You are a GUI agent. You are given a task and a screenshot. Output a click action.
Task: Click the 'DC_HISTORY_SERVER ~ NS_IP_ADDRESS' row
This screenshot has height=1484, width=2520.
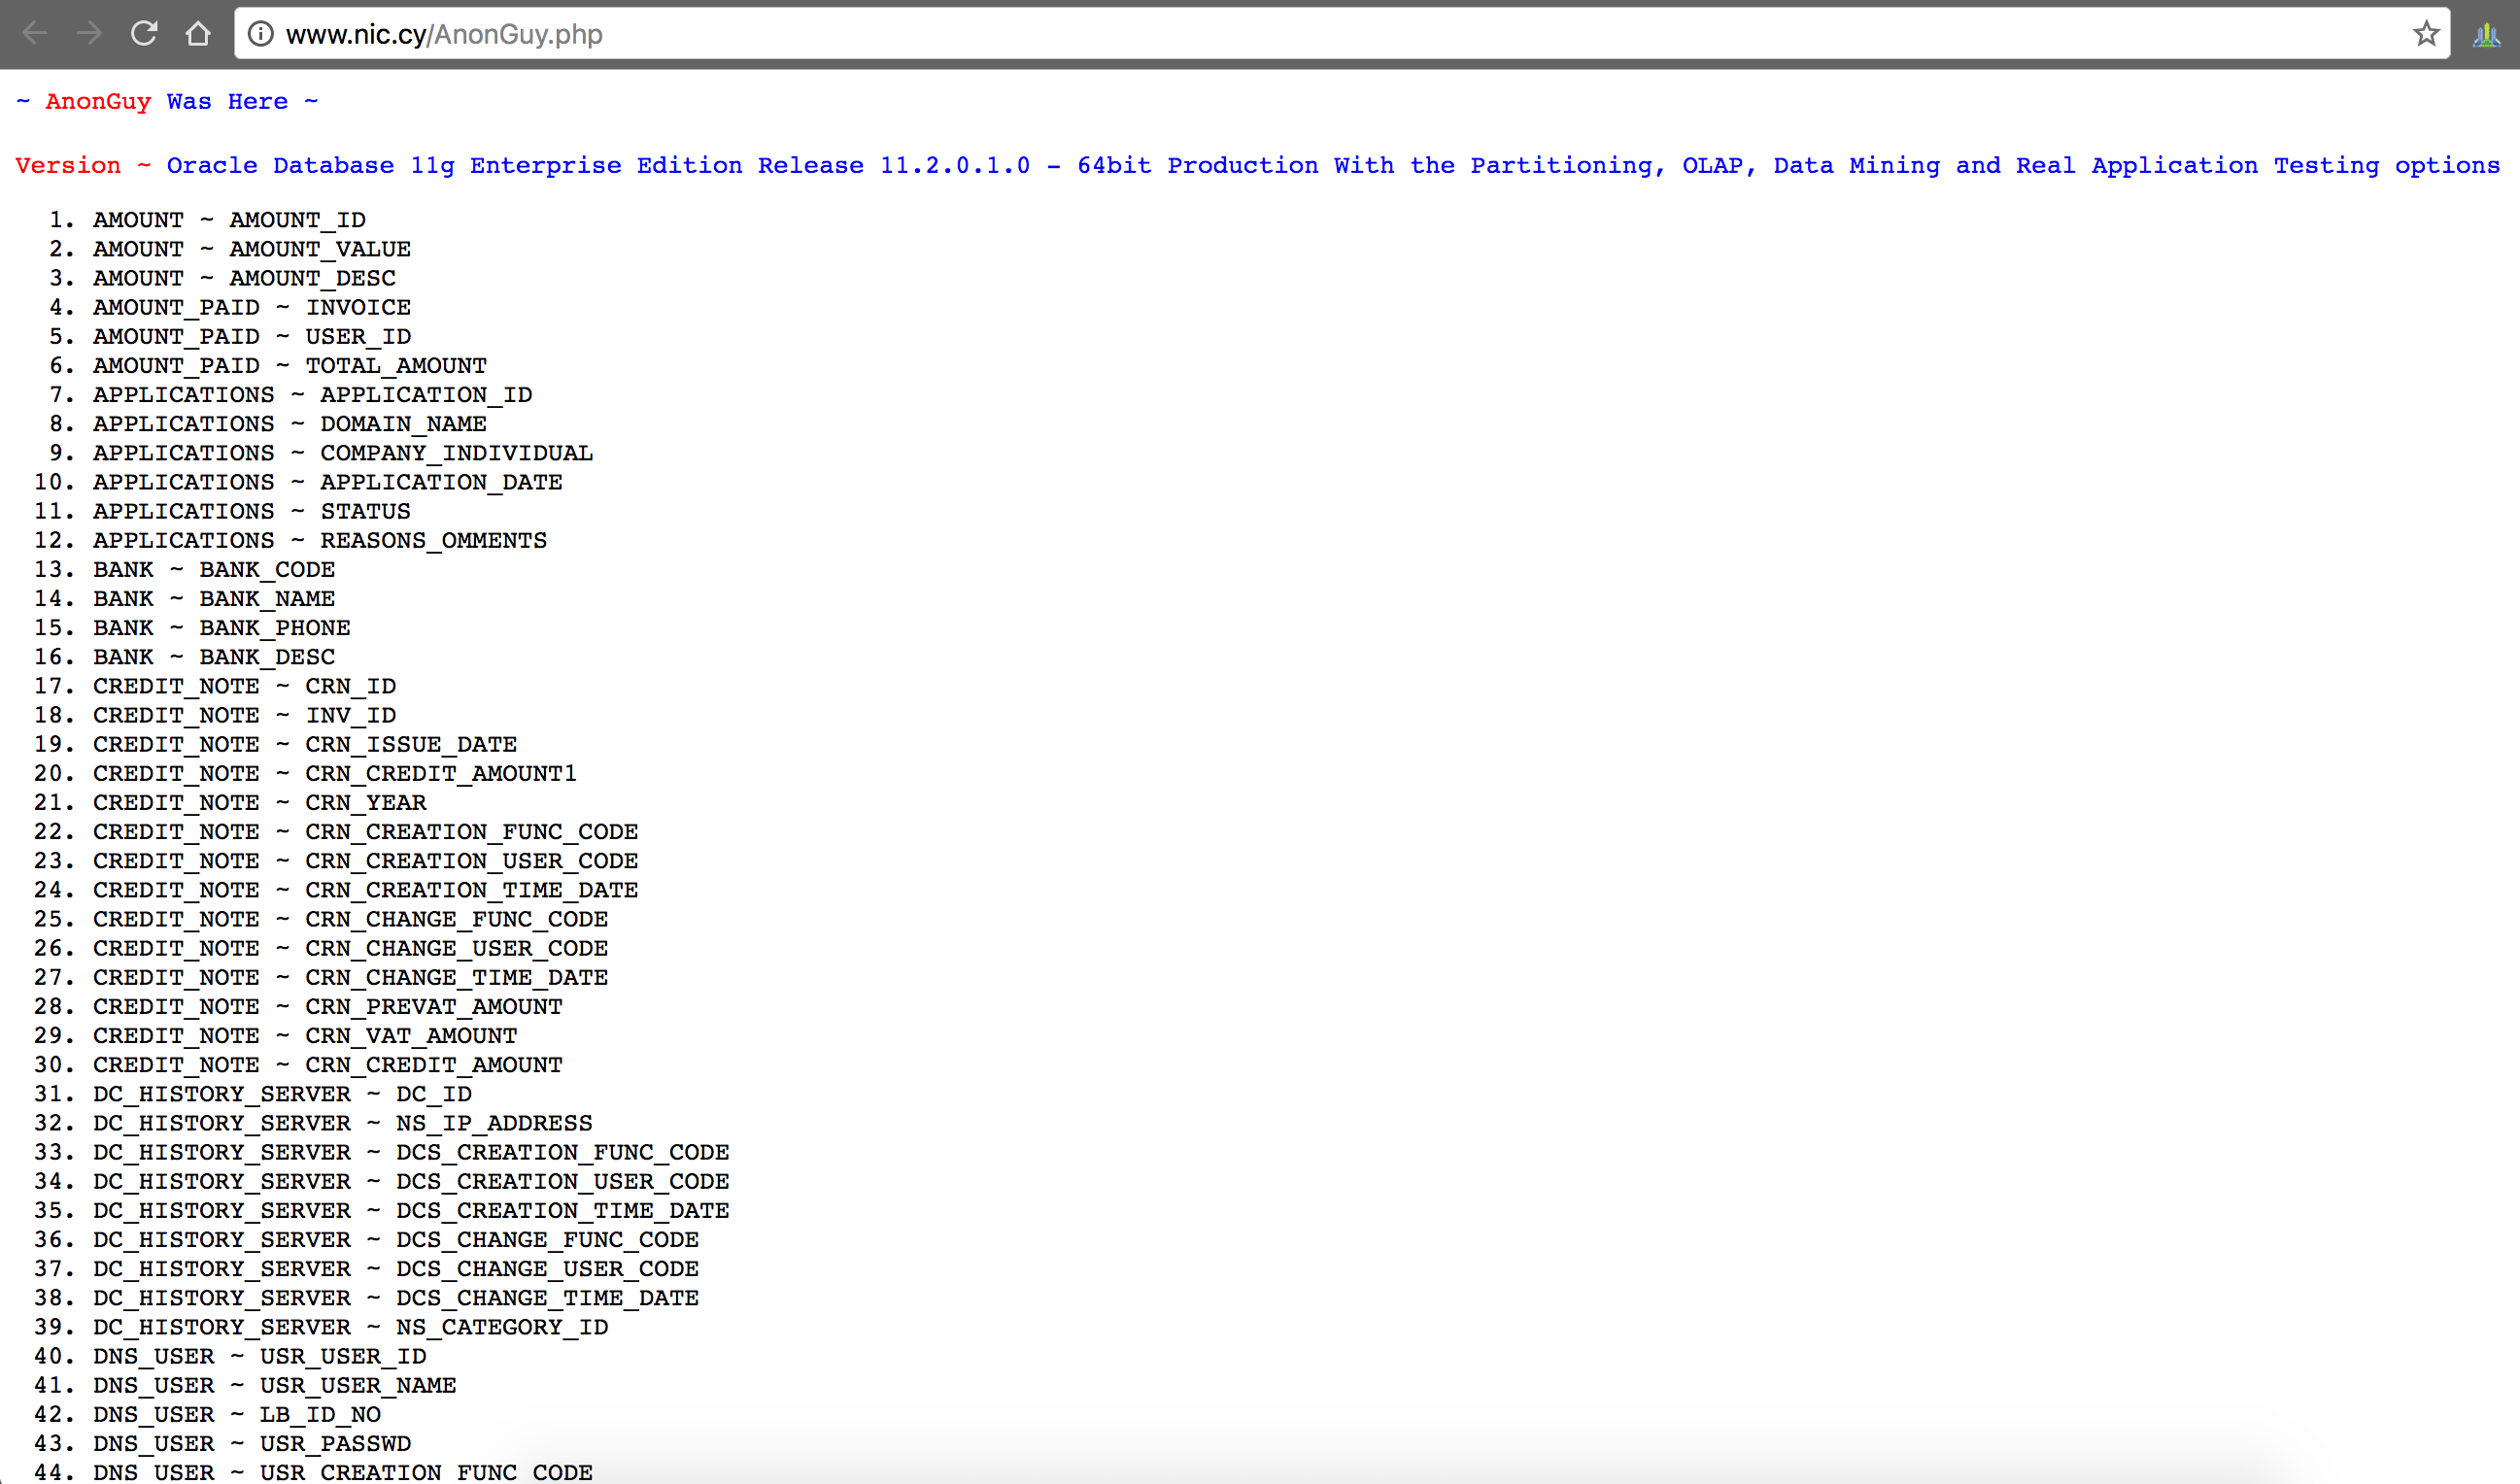pos(343,1123)
